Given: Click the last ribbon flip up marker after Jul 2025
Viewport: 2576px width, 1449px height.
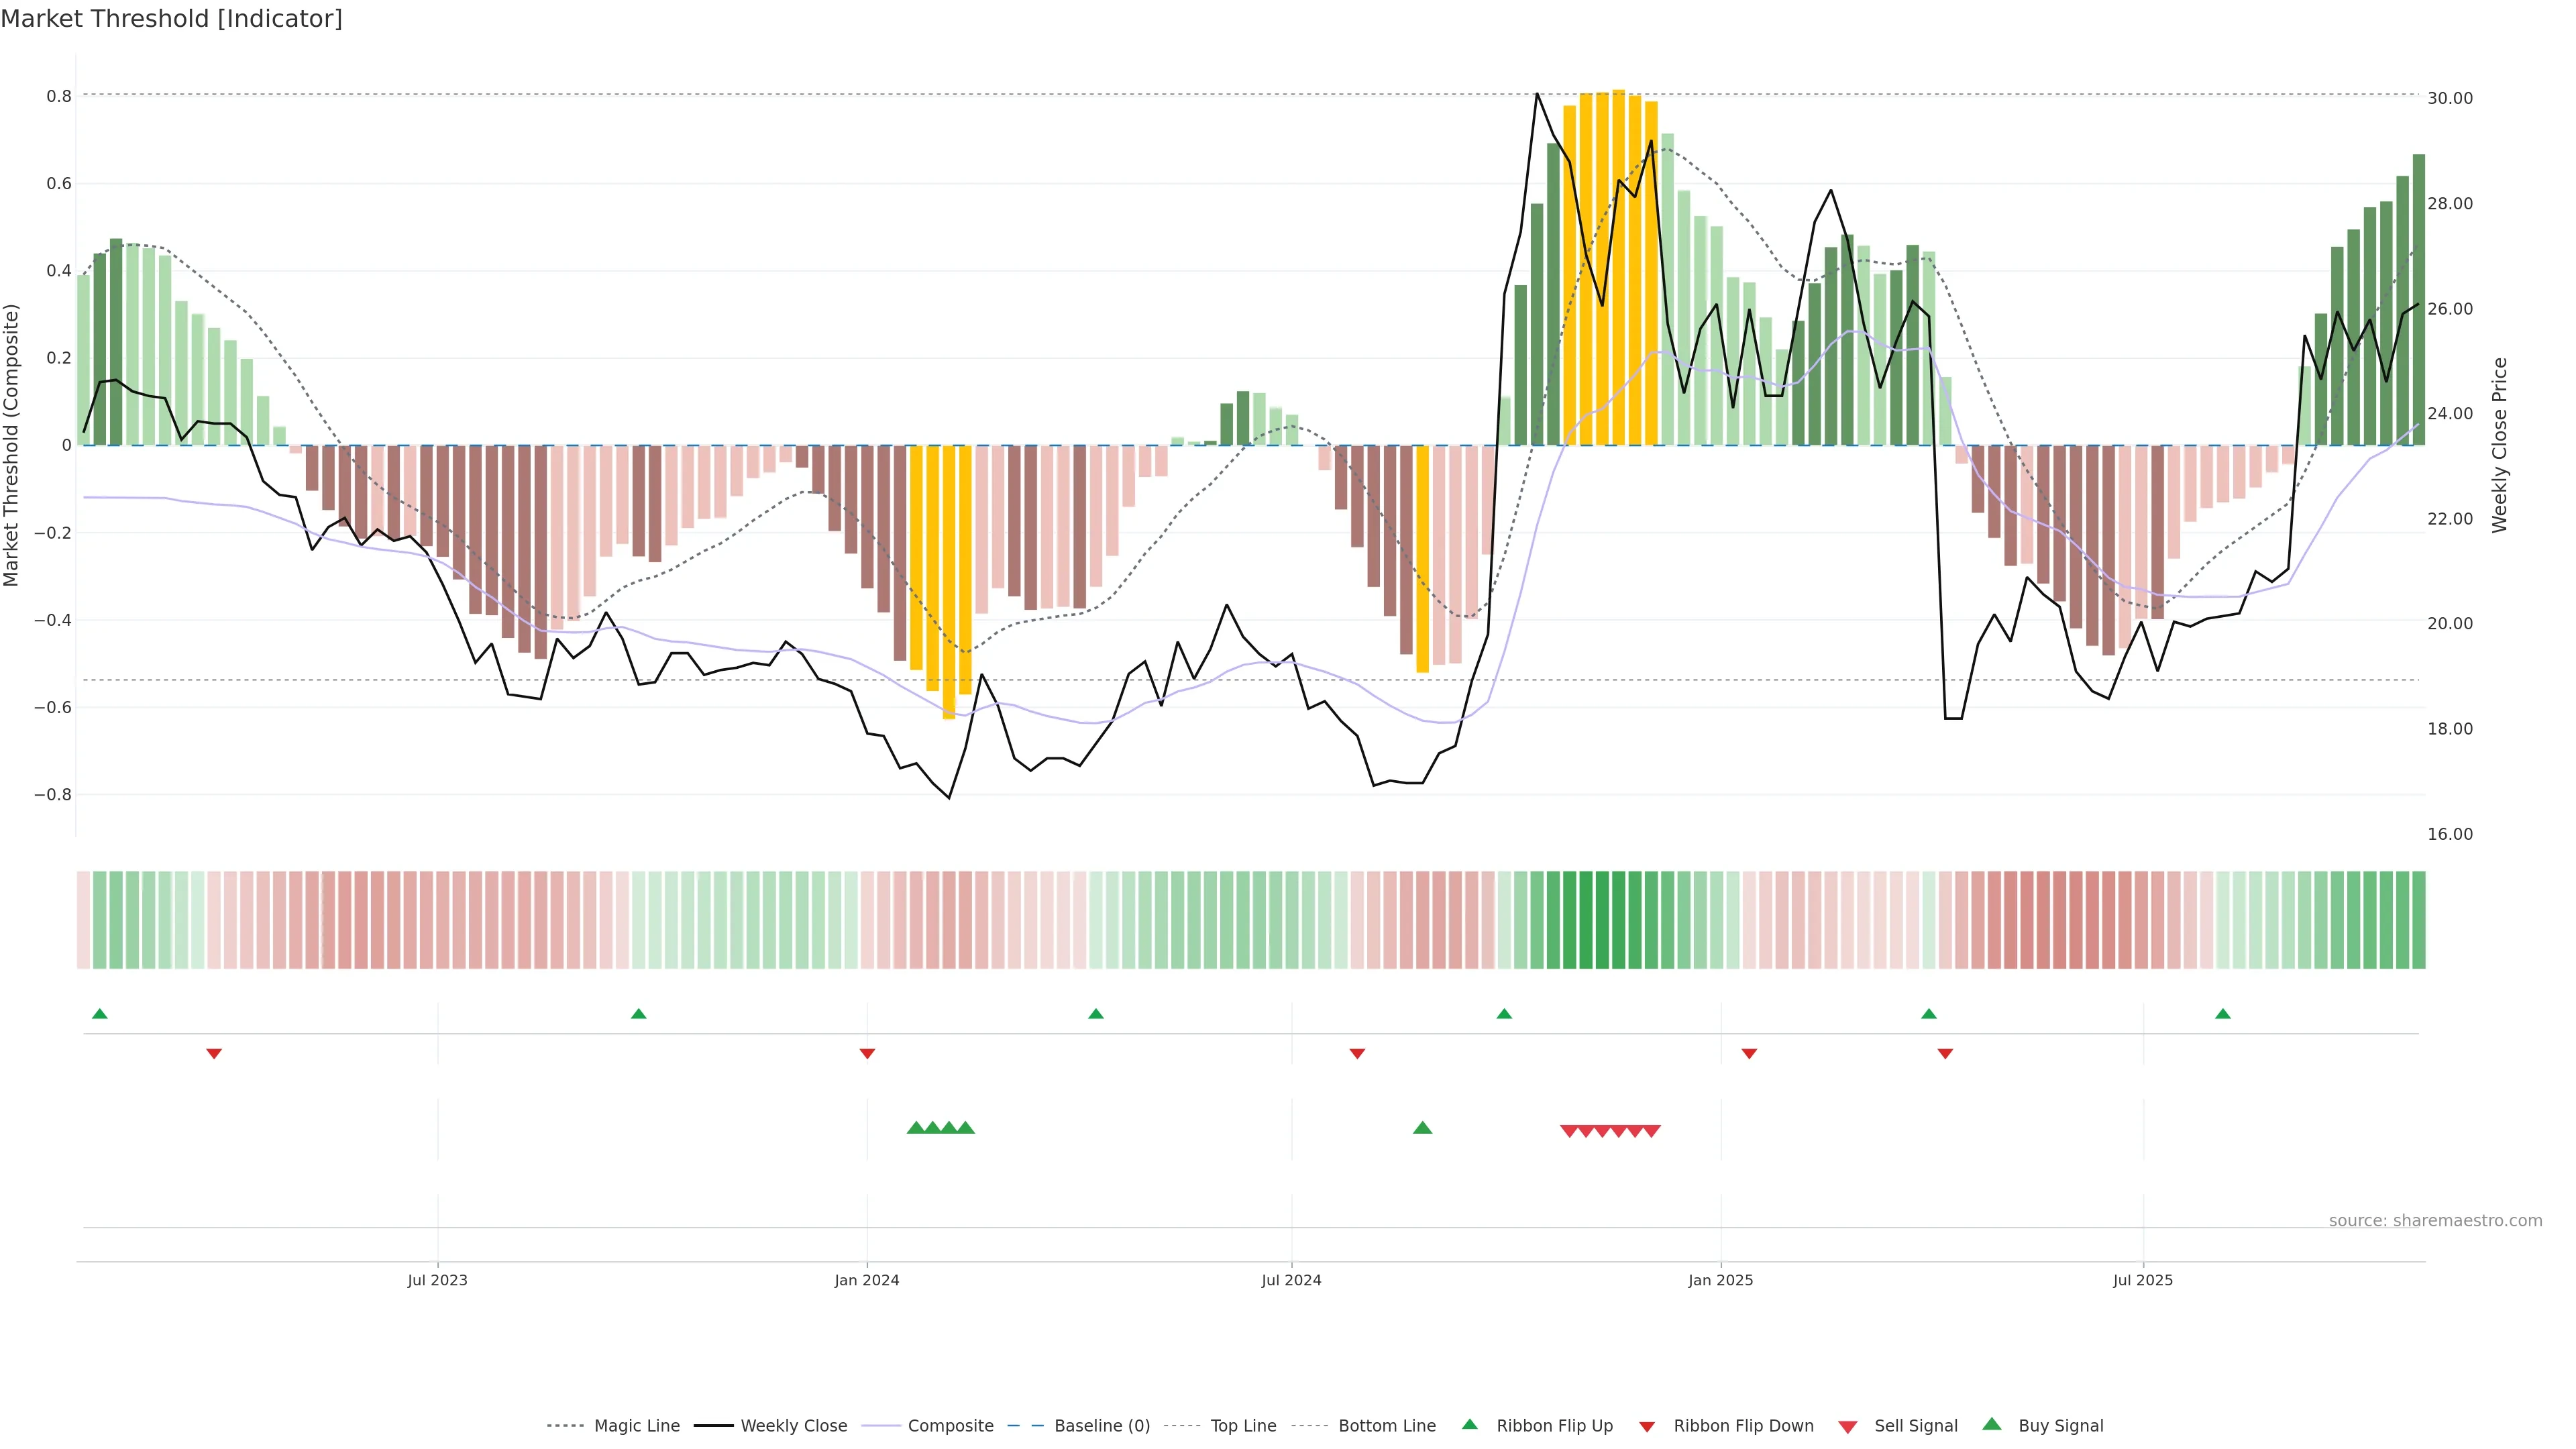Looking at the screenshot, I should 2222,1014.
